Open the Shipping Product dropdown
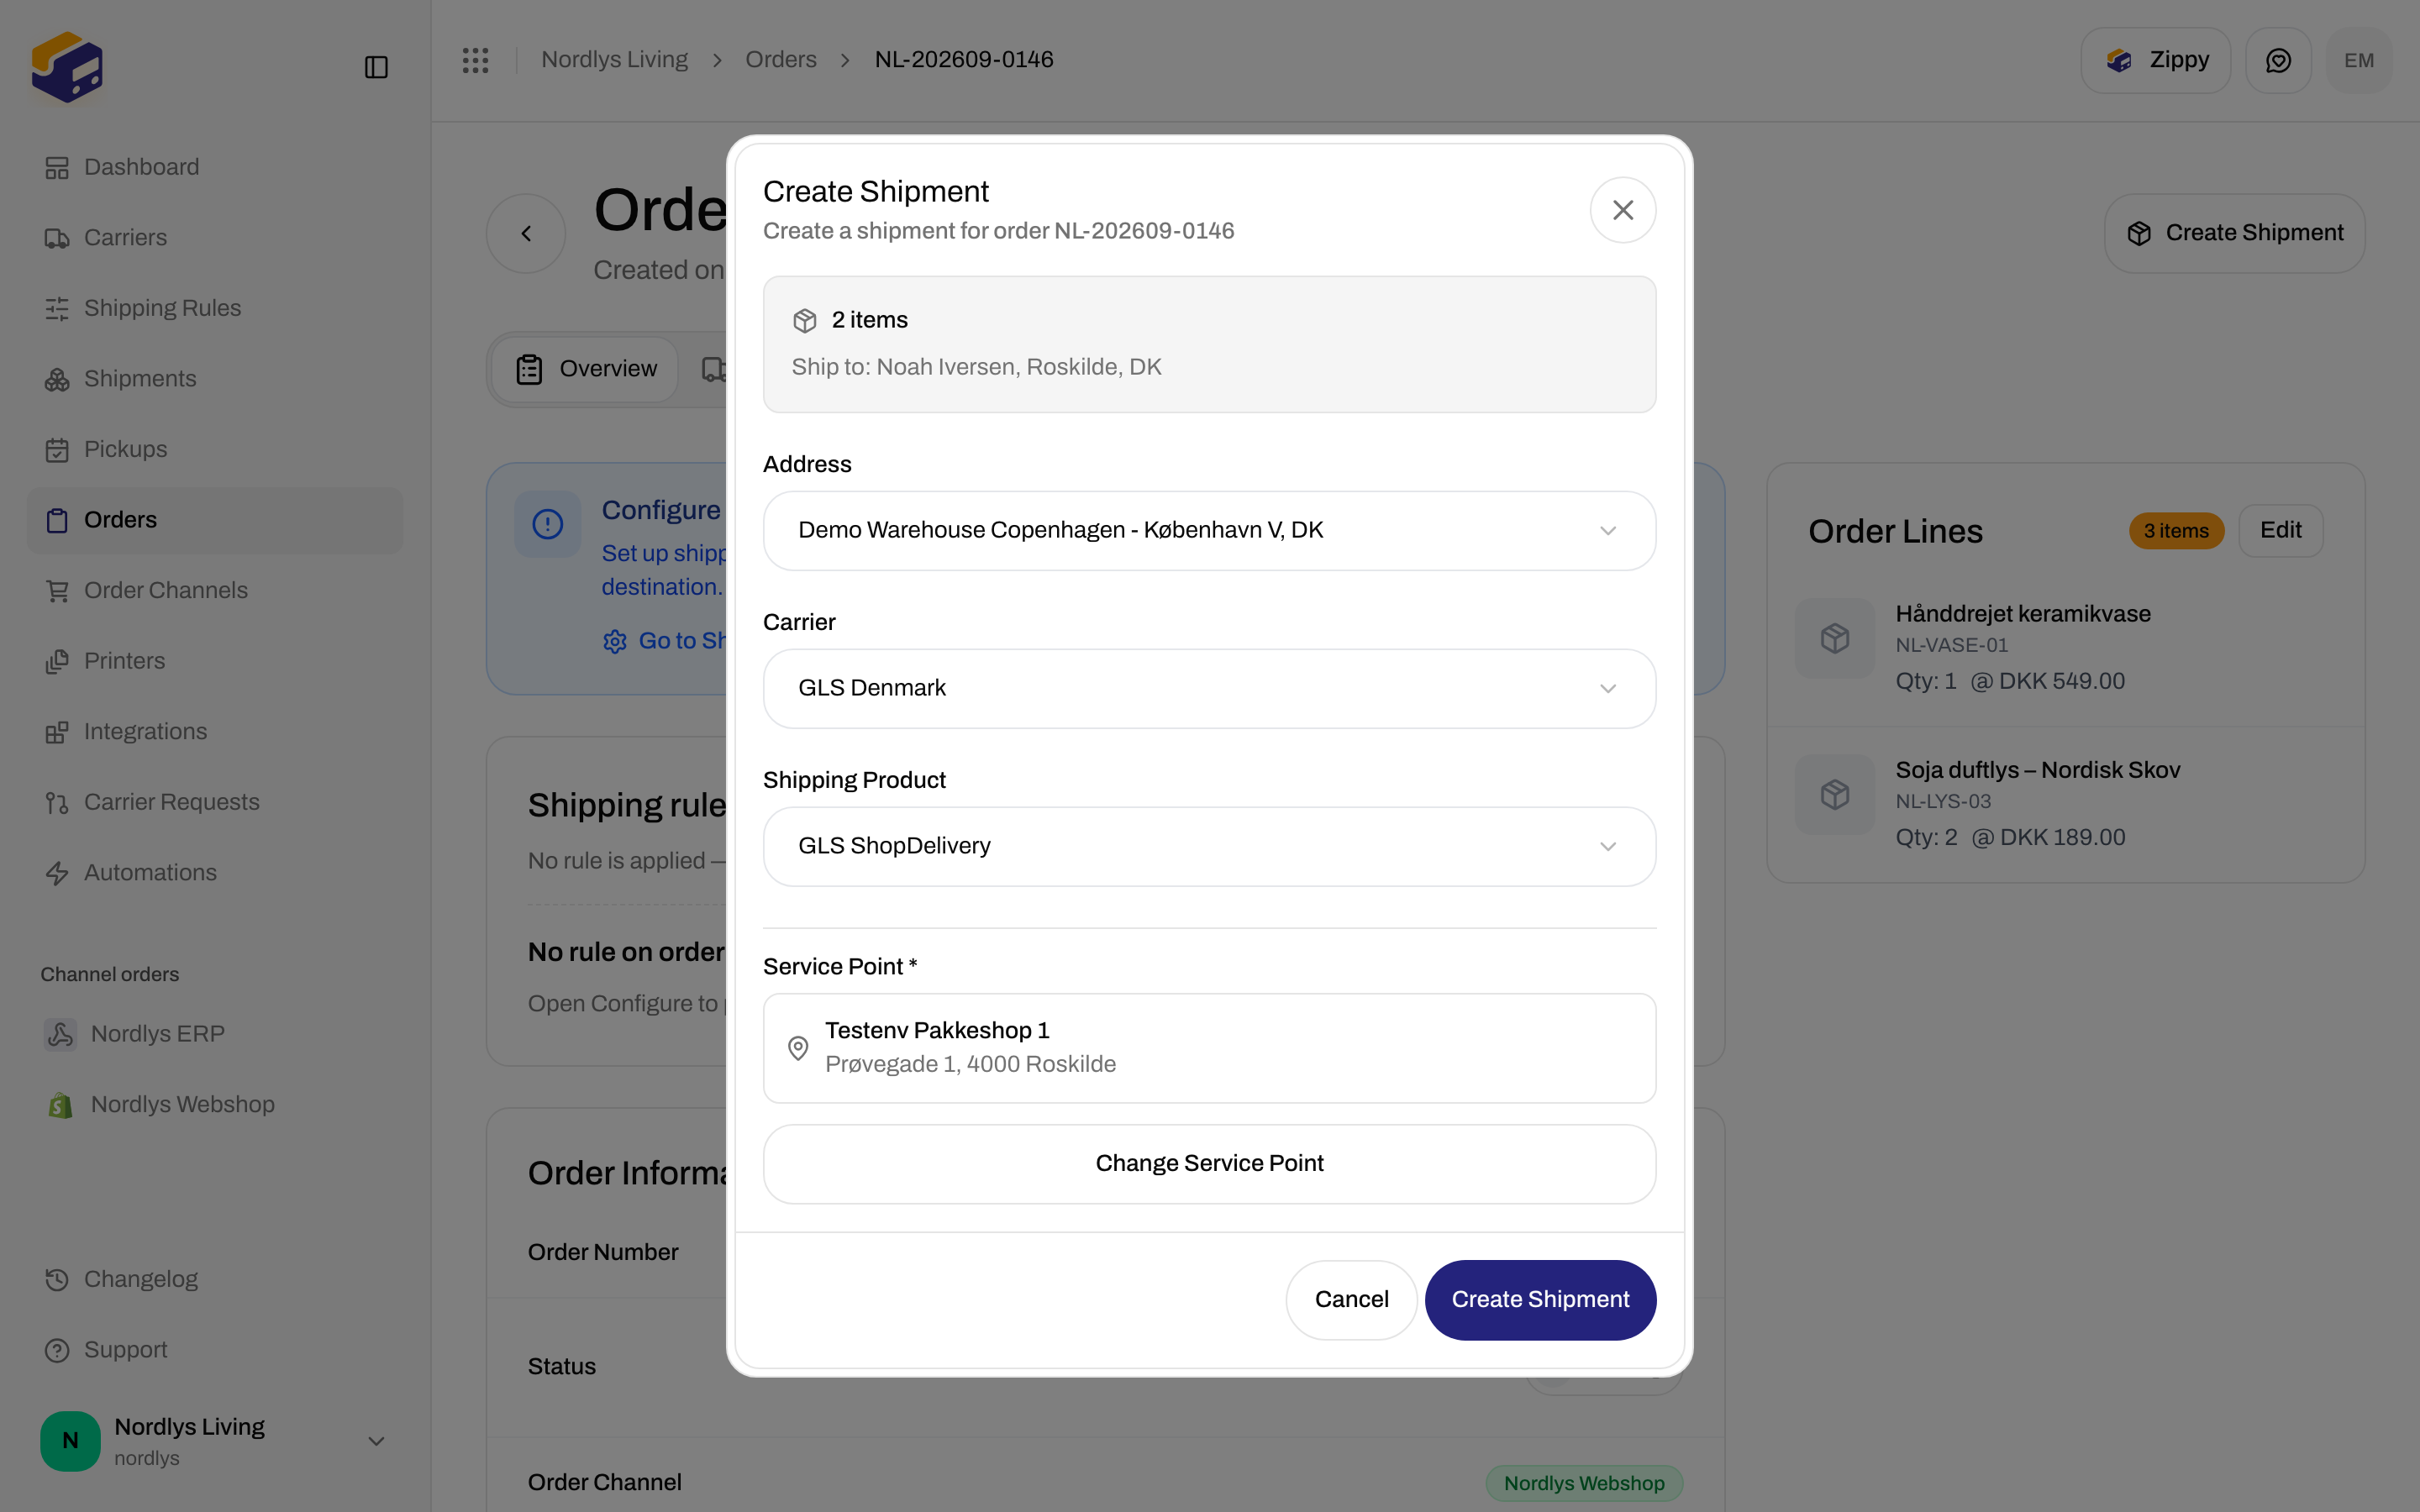 [1209, 847]
